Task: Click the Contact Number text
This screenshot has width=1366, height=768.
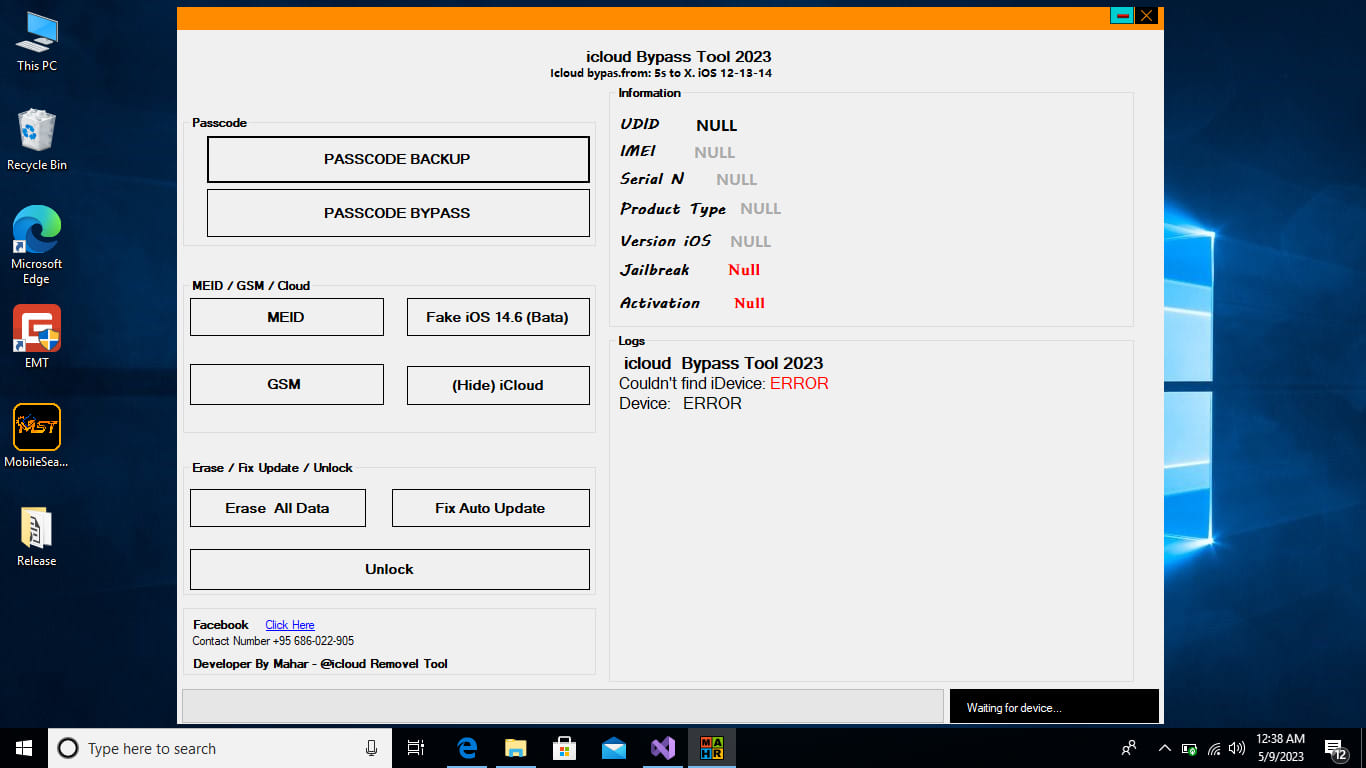Action: 273,641
